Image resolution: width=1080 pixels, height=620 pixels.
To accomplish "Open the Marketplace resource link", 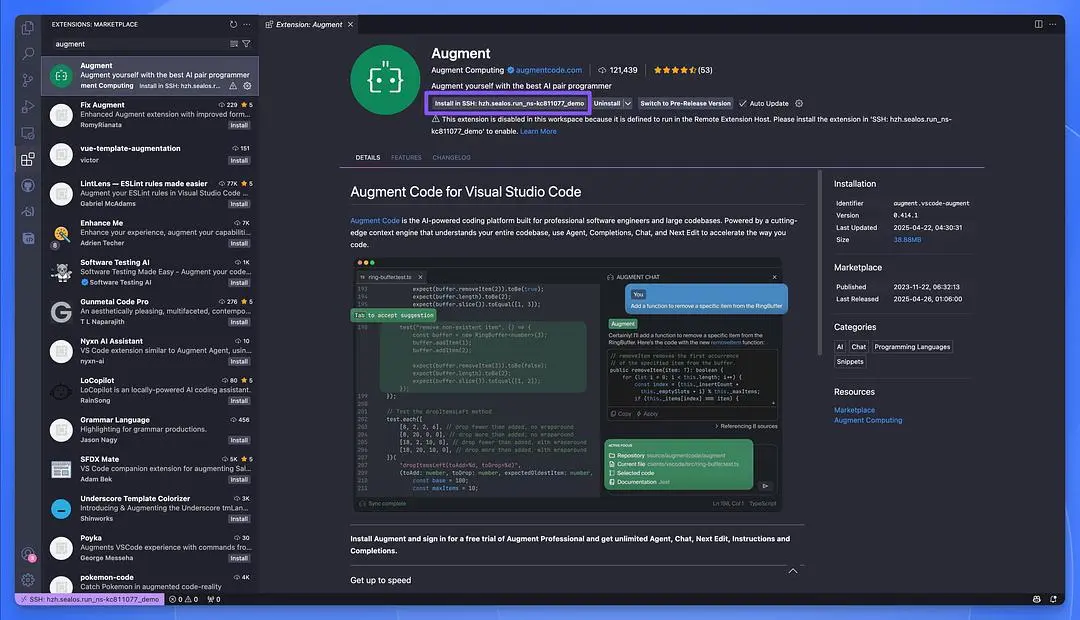I will point(854,410).
